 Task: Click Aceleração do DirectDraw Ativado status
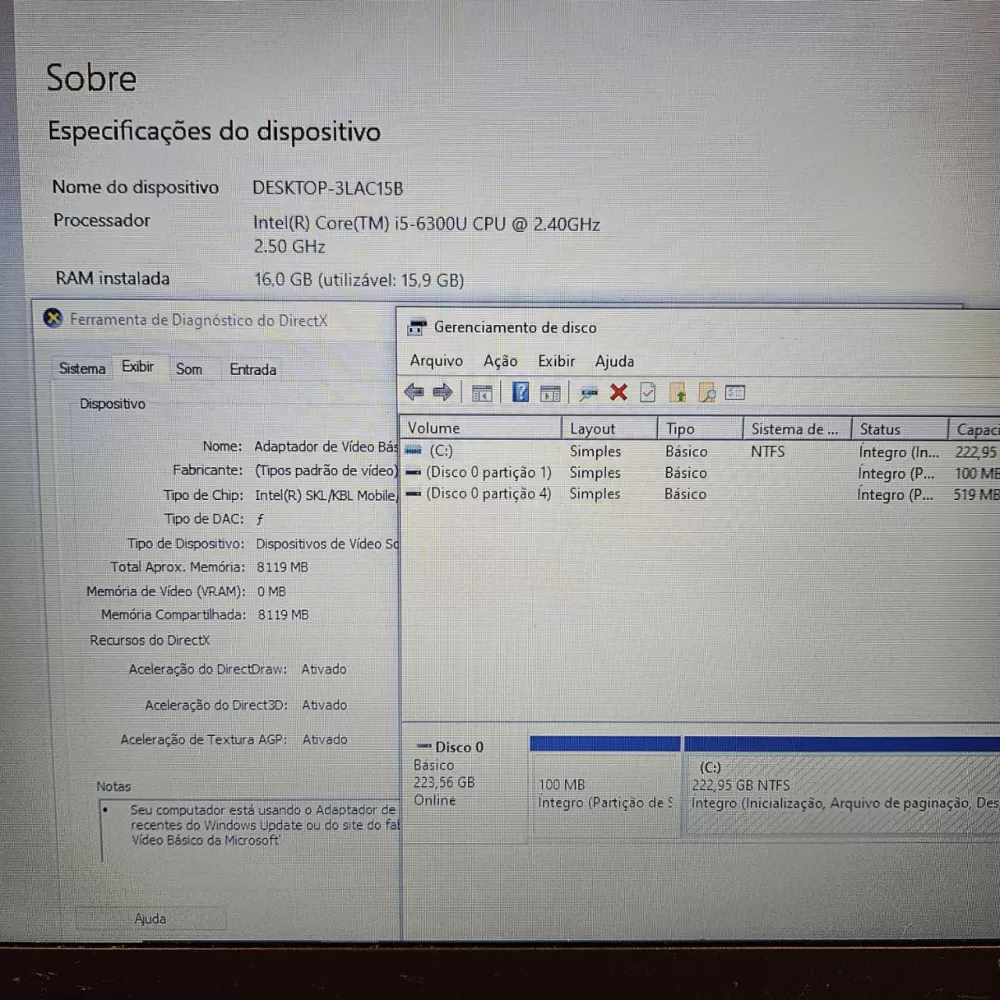(324, 669)
